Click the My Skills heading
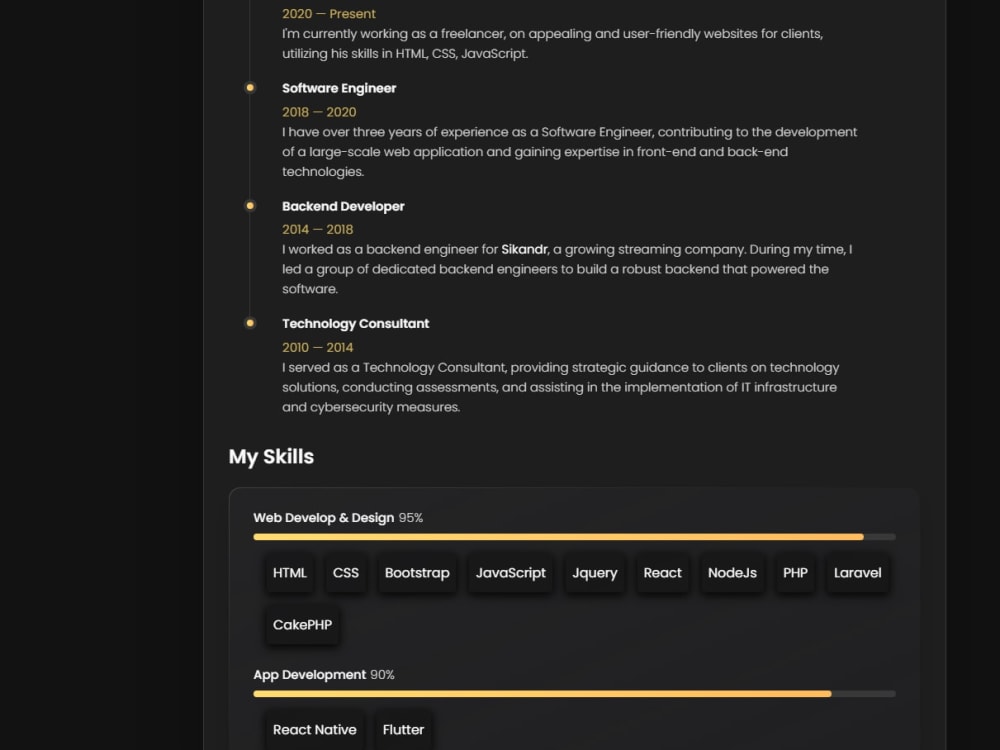Screen dimensions: 1000x750 click(271, 457)
